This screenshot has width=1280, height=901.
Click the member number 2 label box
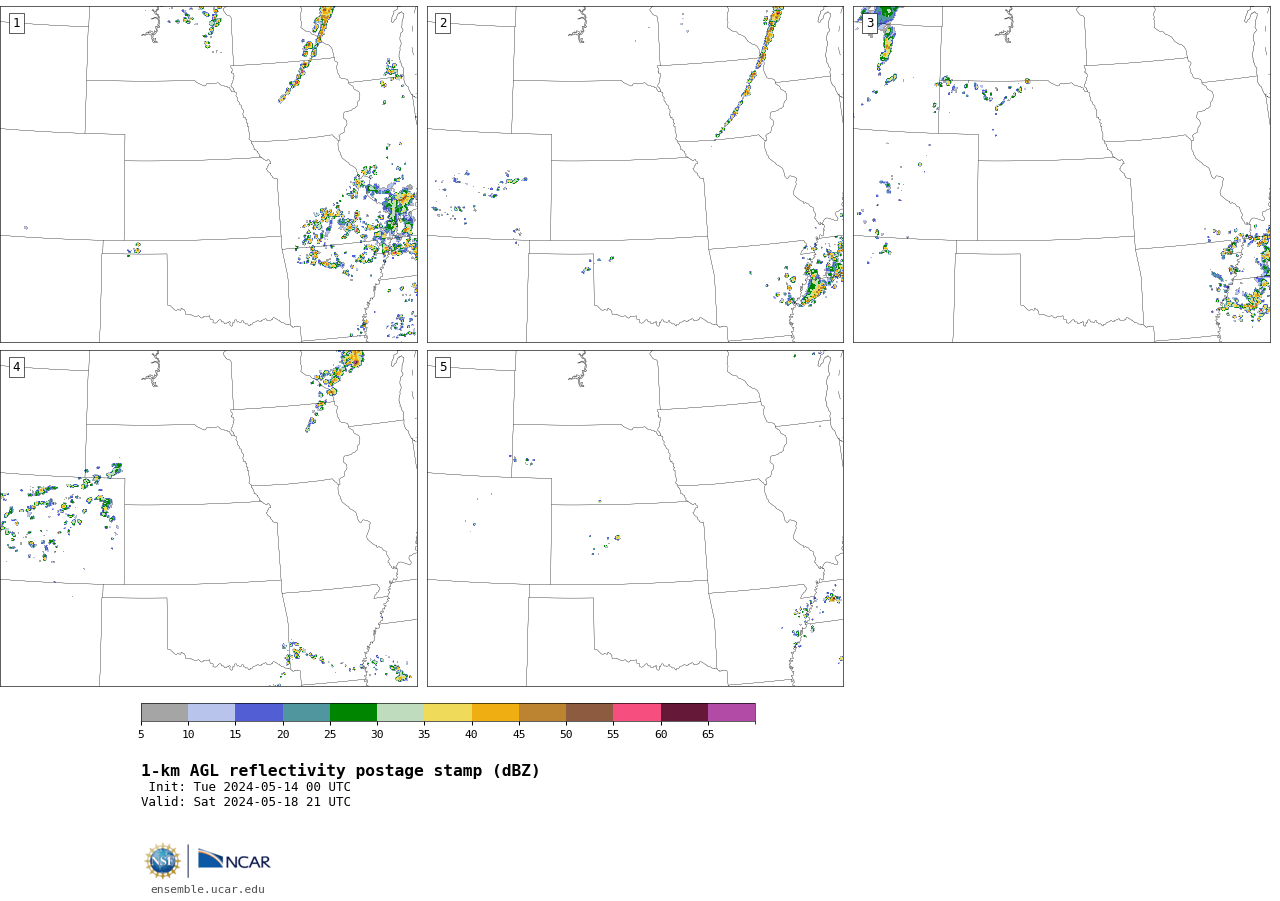pos(443,23)
